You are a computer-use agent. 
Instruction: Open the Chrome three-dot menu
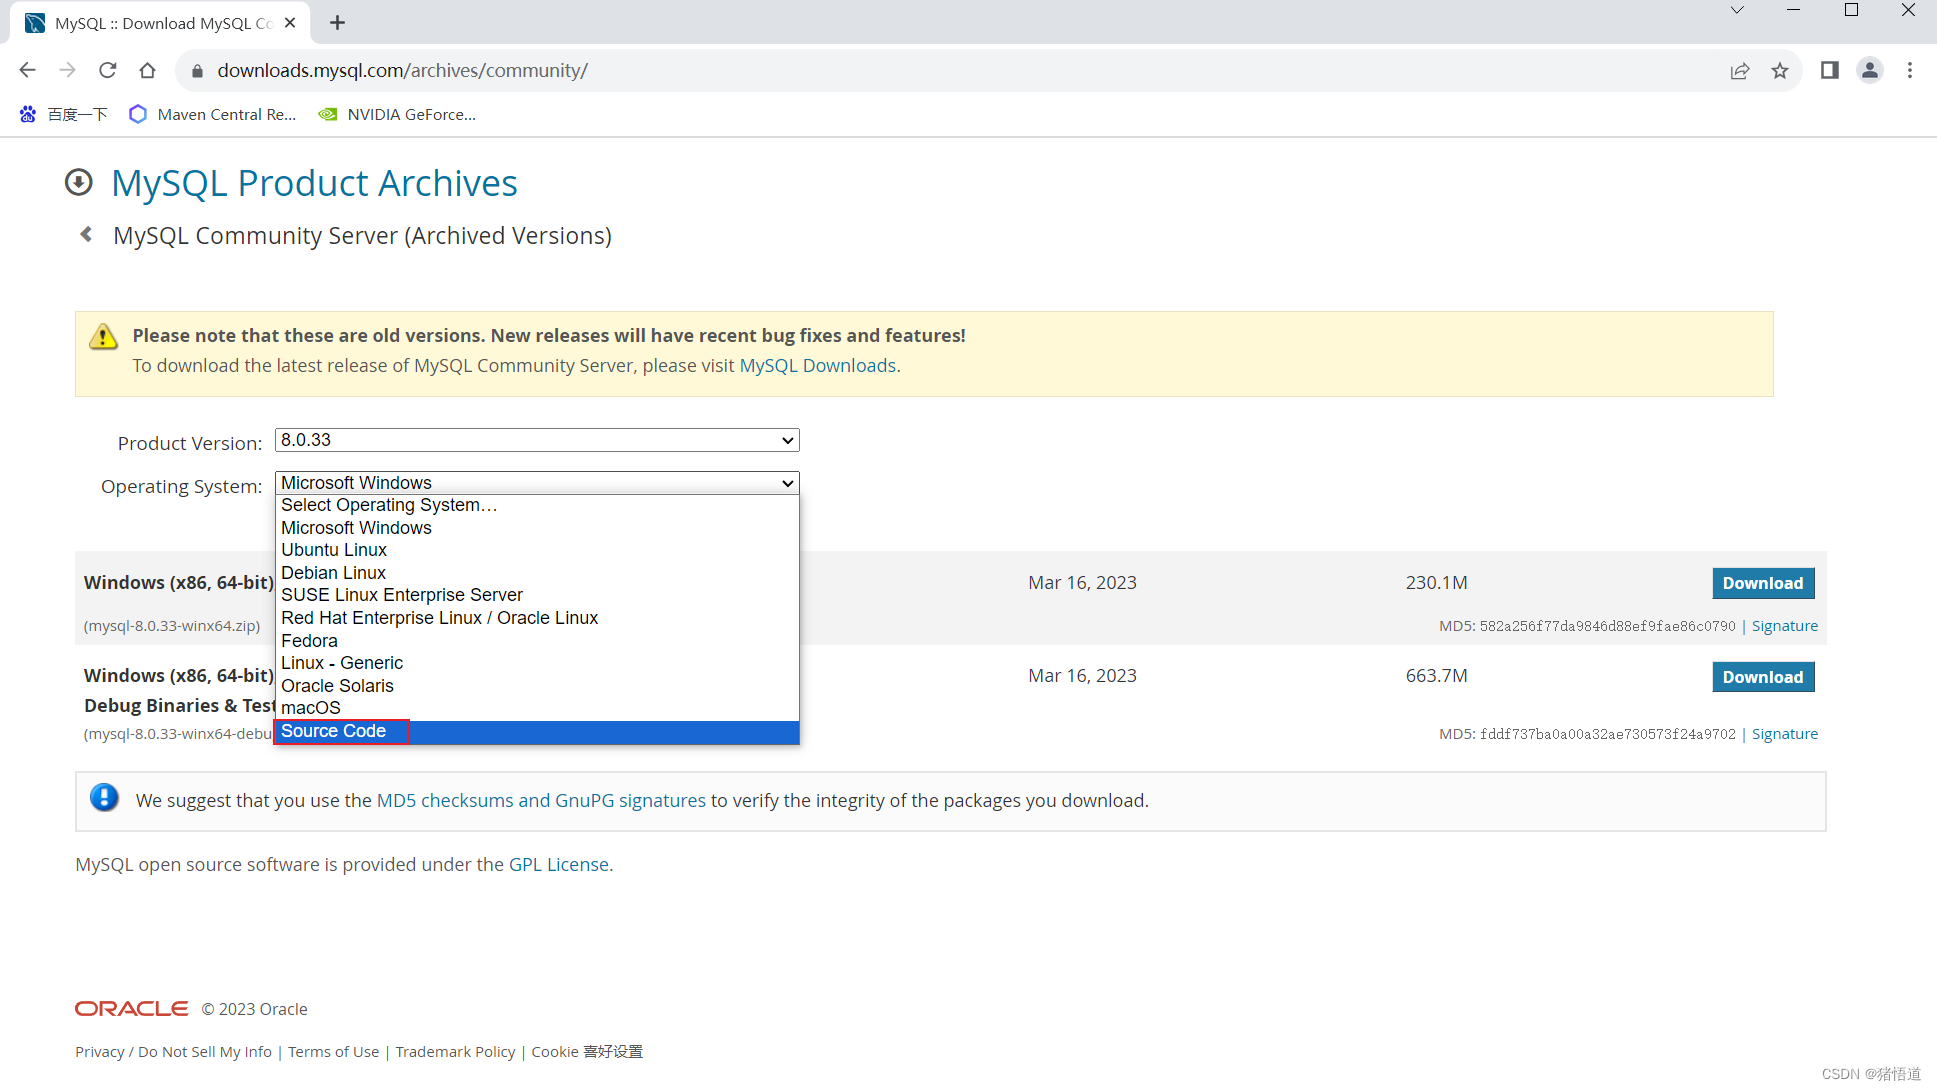[x=1910, y=70]
